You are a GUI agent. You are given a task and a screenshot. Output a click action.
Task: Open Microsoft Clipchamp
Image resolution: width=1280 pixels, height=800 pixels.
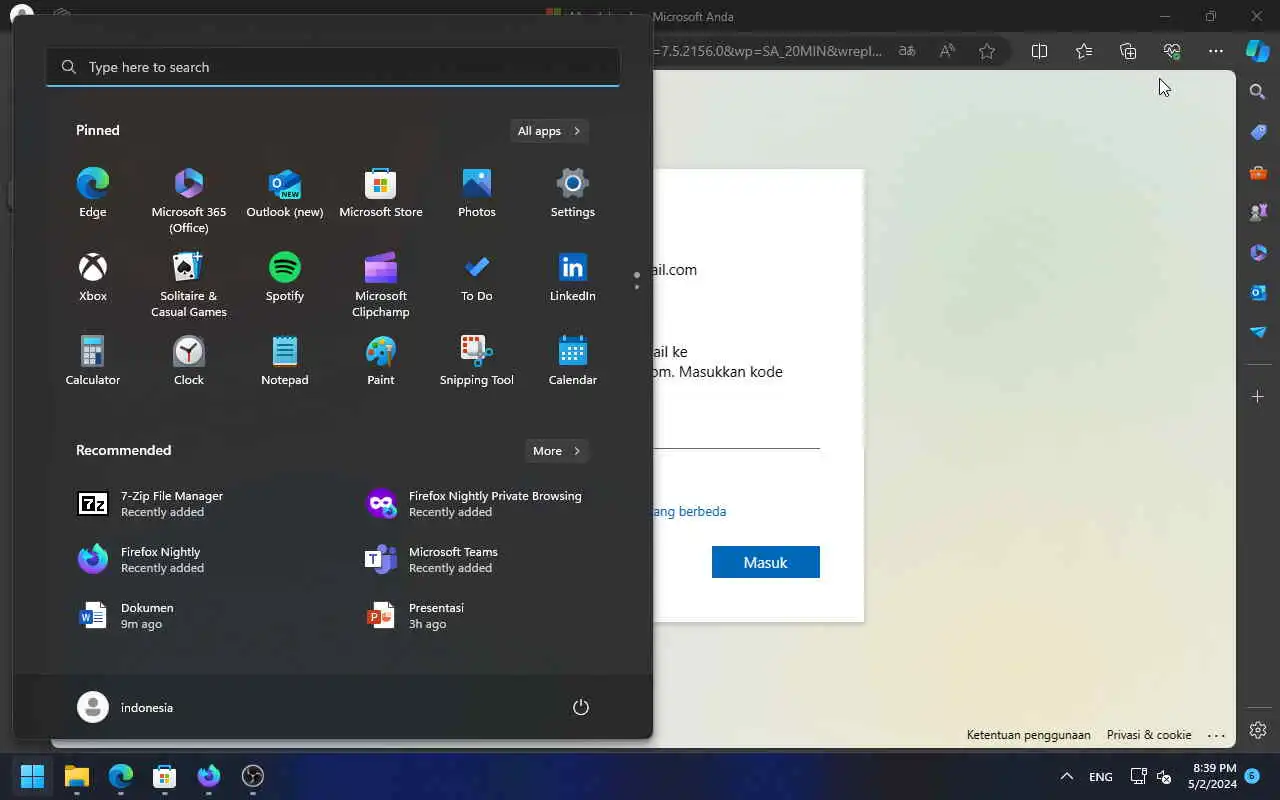tap(381, 285)
